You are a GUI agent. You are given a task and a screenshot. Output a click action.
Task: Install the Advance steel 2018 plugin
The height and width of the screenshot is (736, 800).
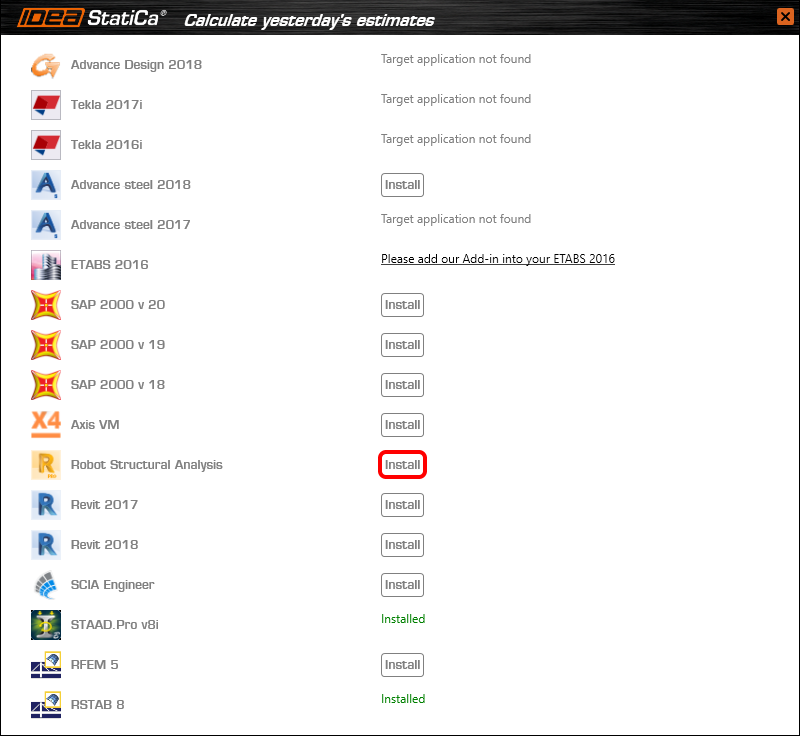click(402, 185)
